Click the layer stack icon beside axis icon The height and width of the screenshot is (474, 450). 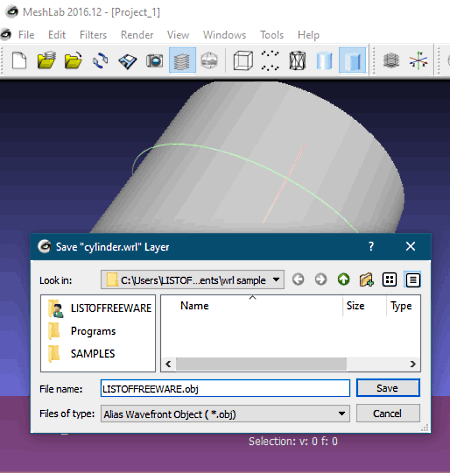point(391,61)
